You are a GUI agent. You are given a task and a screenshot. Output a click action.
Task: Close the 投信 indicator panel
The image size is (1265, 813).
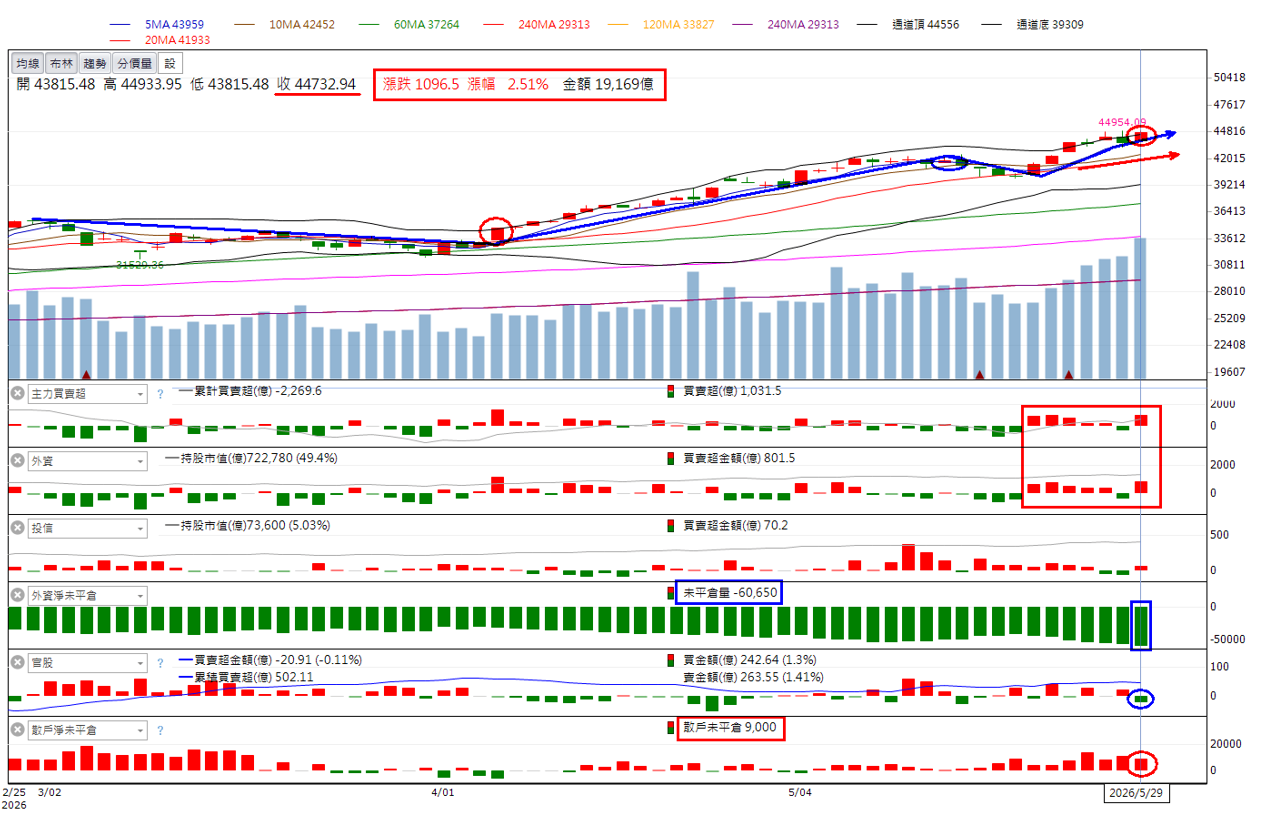(x=18, y=527)
